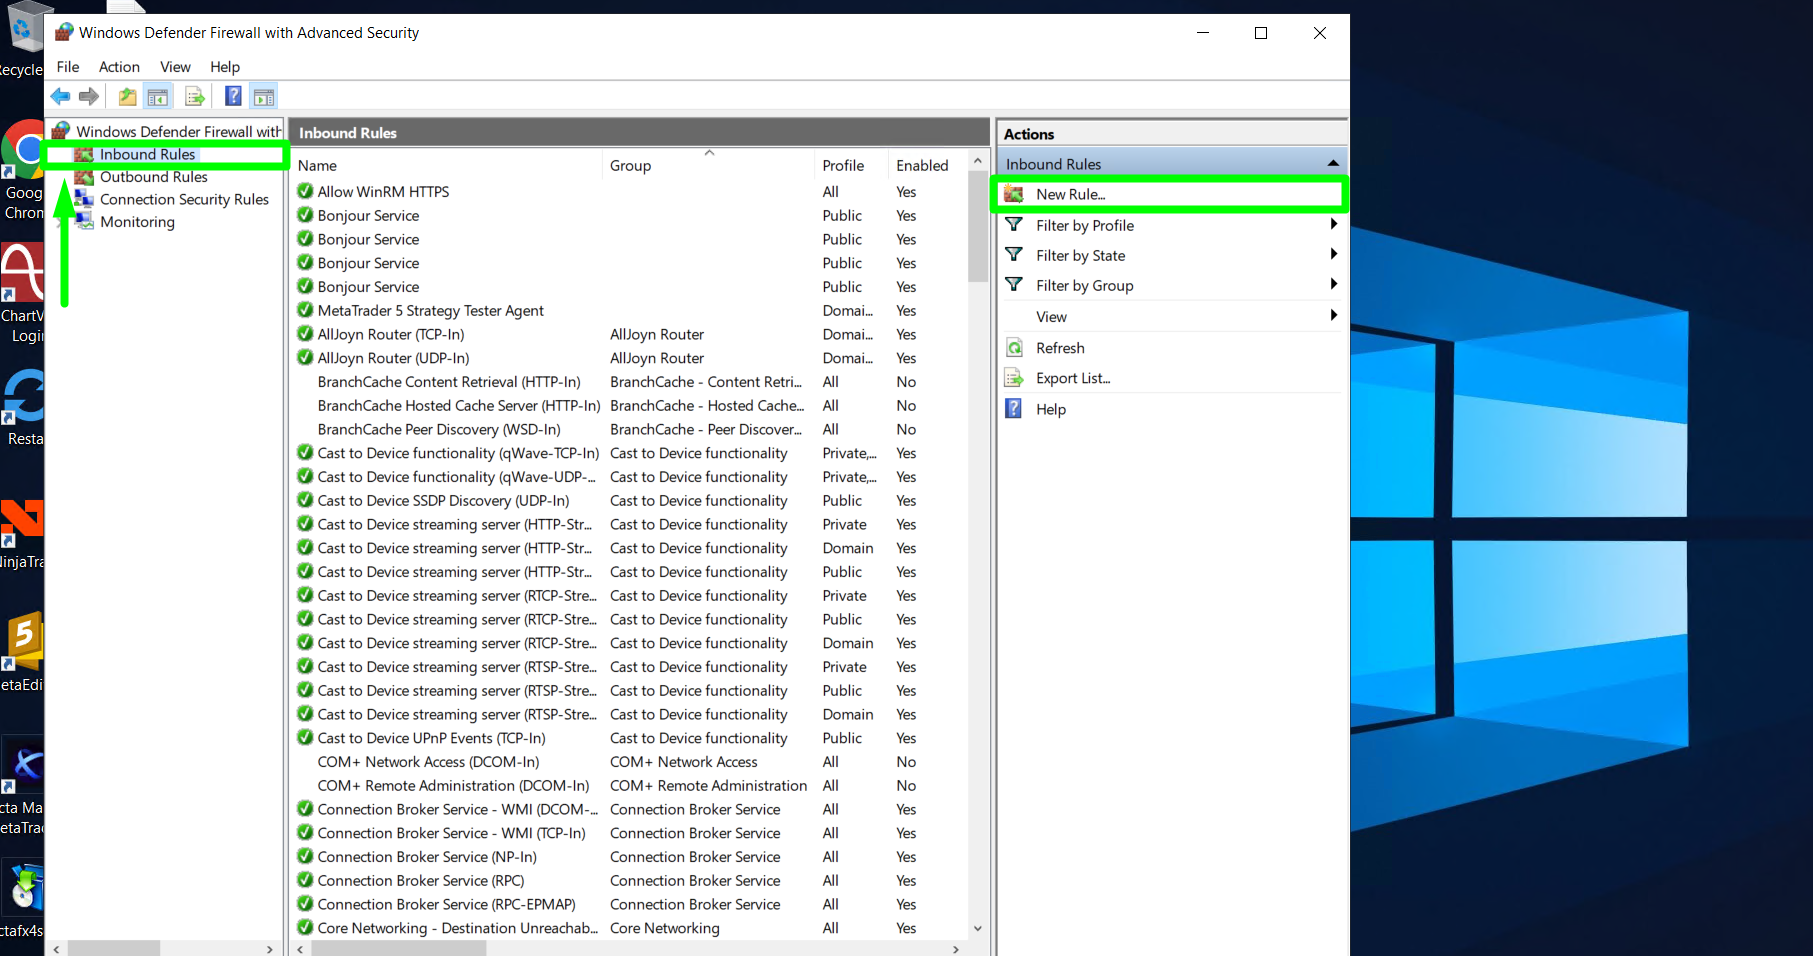Click the Up one level folder icon
1813x956 pixels.
coord(127,97)
